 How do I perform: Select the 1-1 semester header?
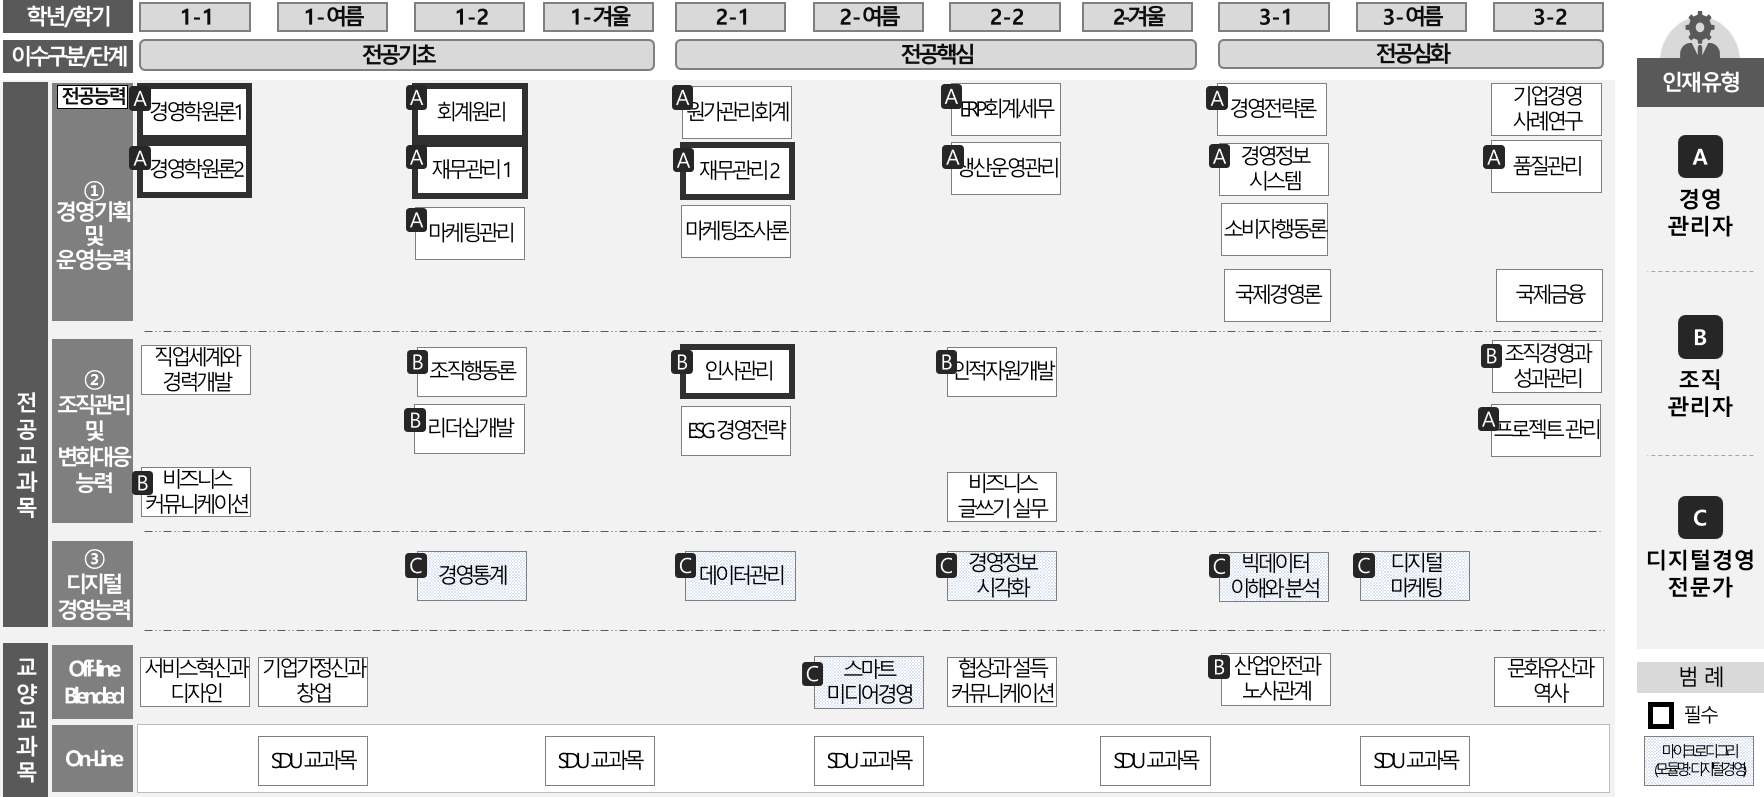tap(195, 17)
